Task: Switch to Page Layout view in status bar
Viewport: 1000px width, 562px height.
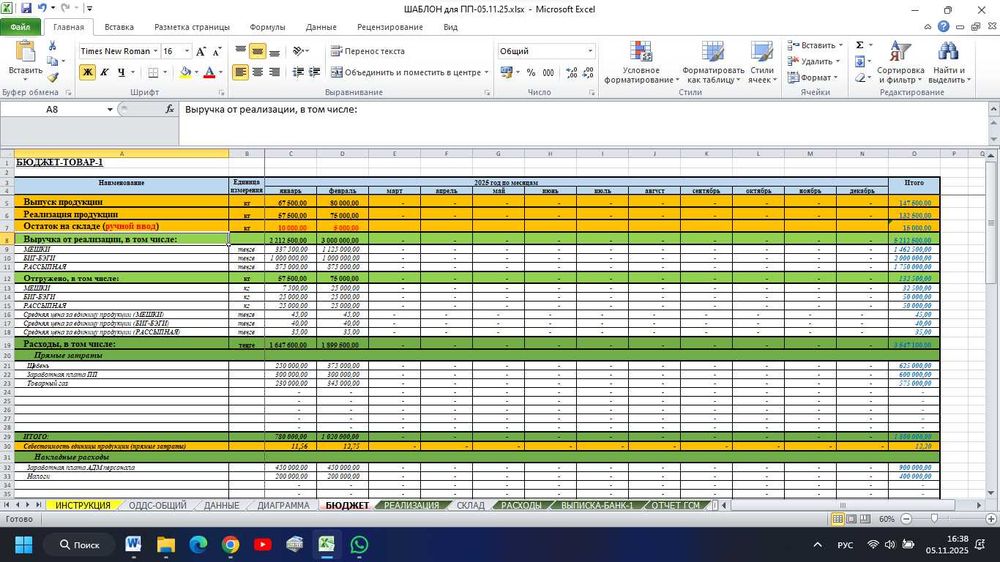Action: point(851,519)
